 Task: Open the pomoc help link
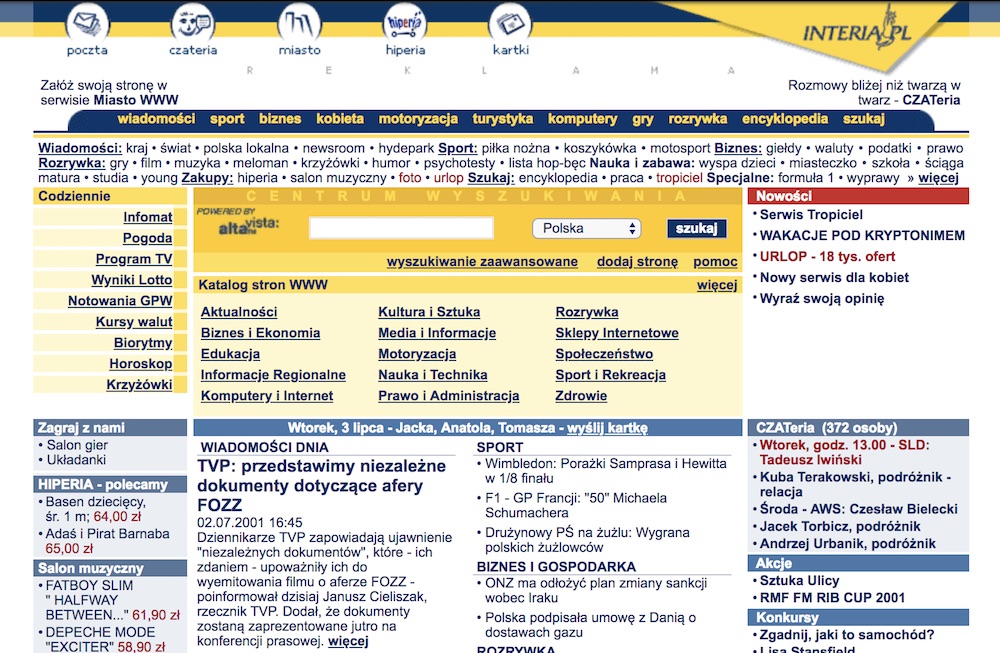click(x=716, y=261)
